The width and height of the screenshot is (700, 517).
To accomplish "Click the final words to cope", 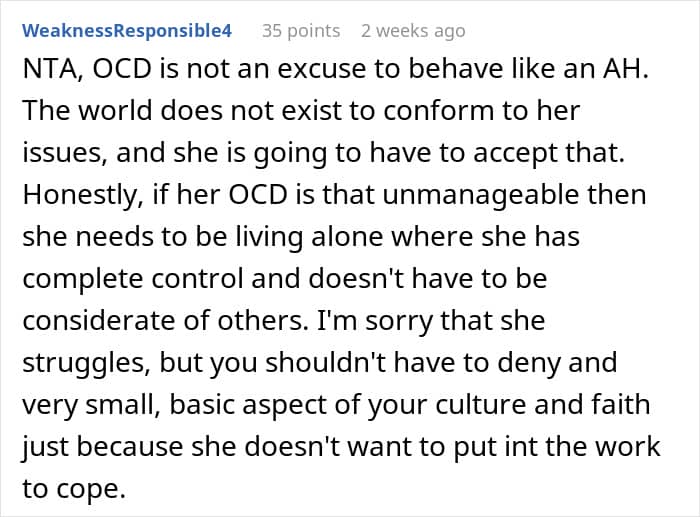I will 74,488.
